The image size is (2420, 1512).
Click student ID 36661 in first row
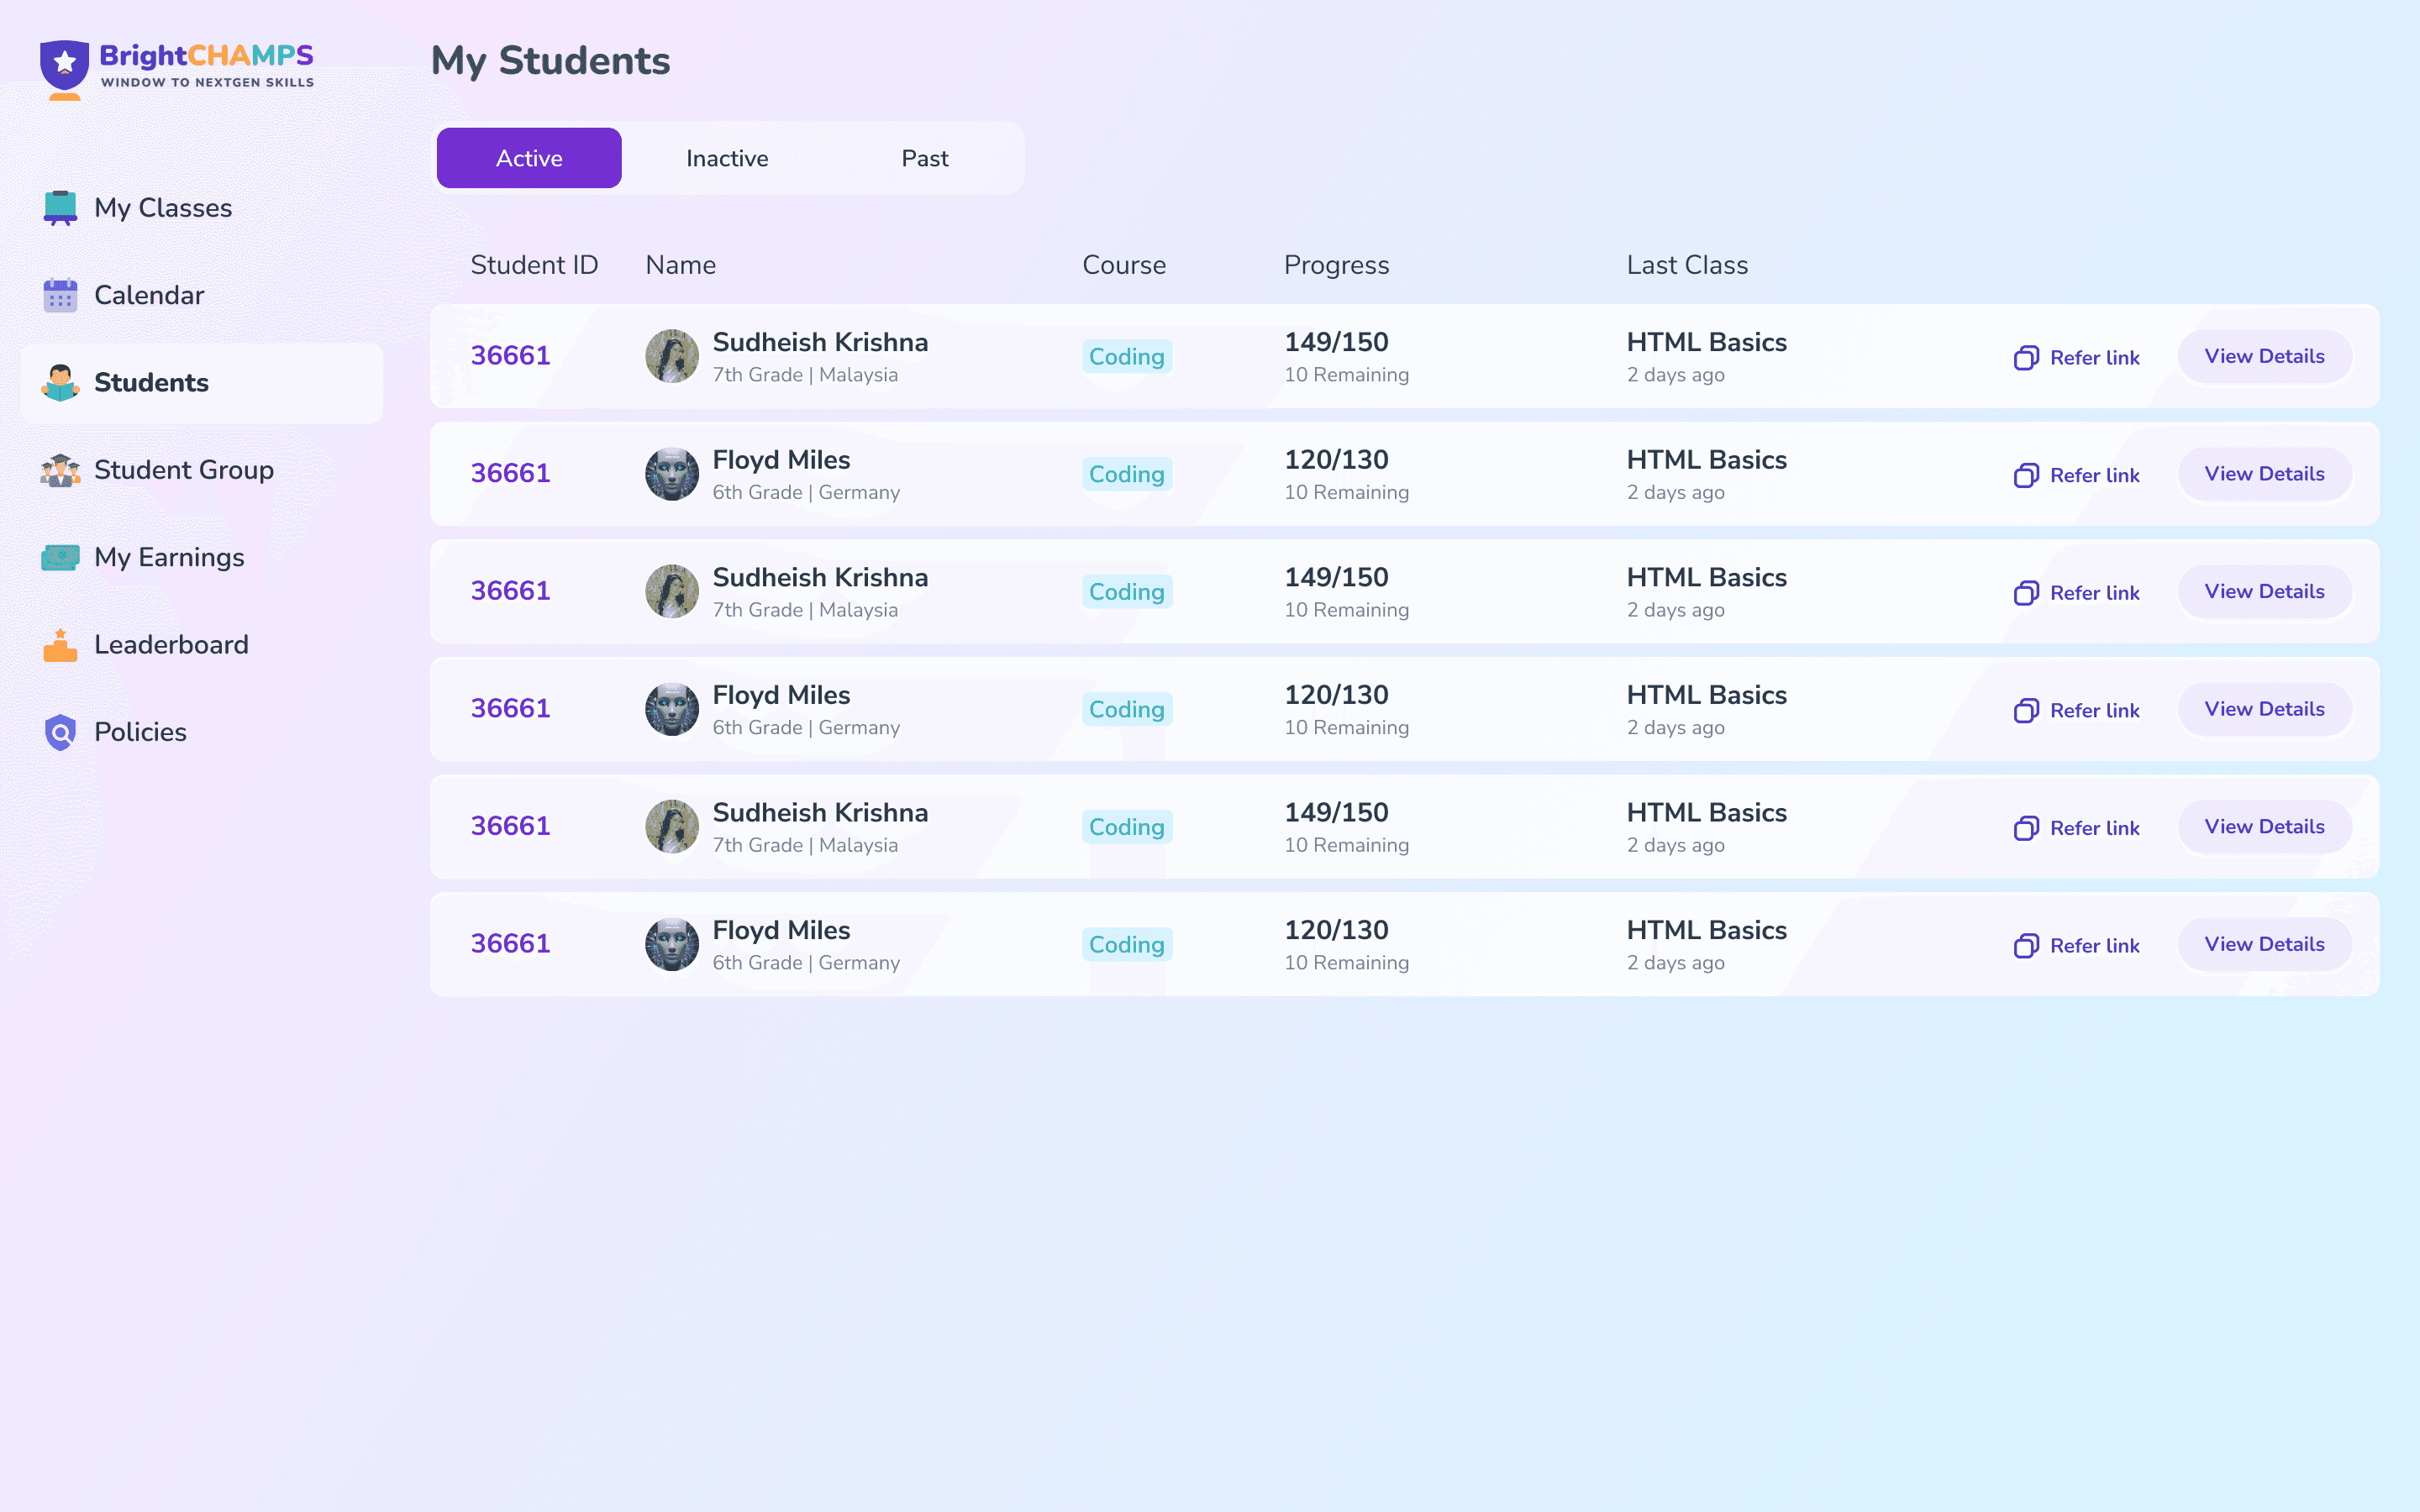click(x=510, y=356)
